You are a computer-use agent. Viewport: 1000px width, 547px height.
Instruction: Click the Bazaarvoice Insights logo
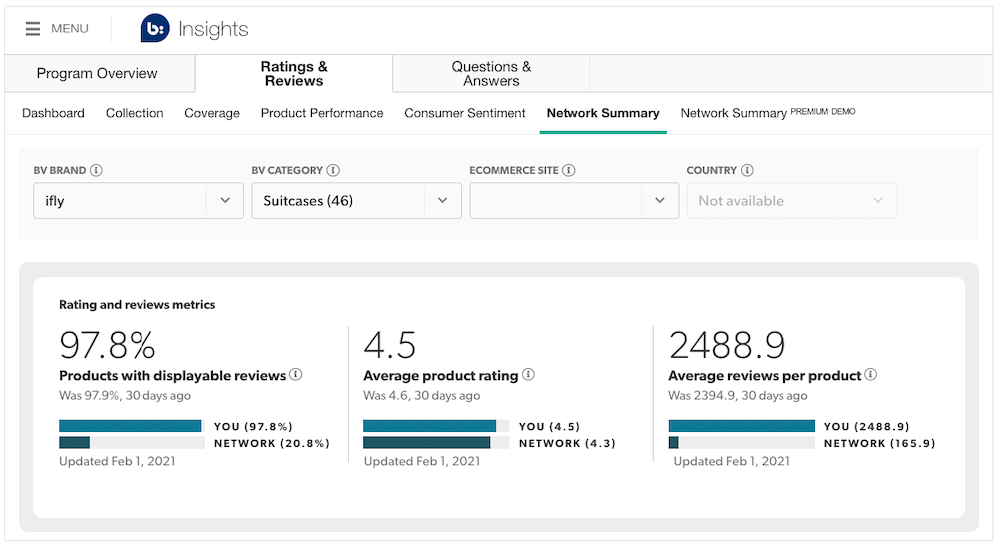195,29
